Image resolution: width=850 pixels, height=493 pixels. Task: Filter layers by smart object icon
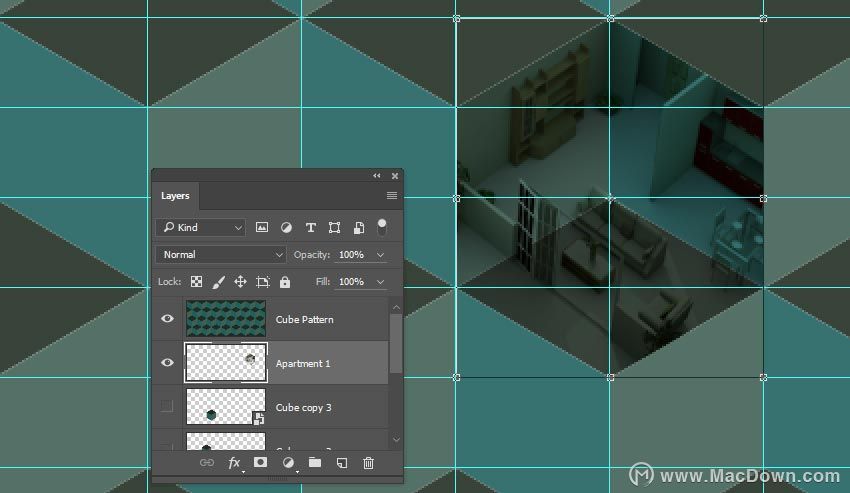coord(359,228)
